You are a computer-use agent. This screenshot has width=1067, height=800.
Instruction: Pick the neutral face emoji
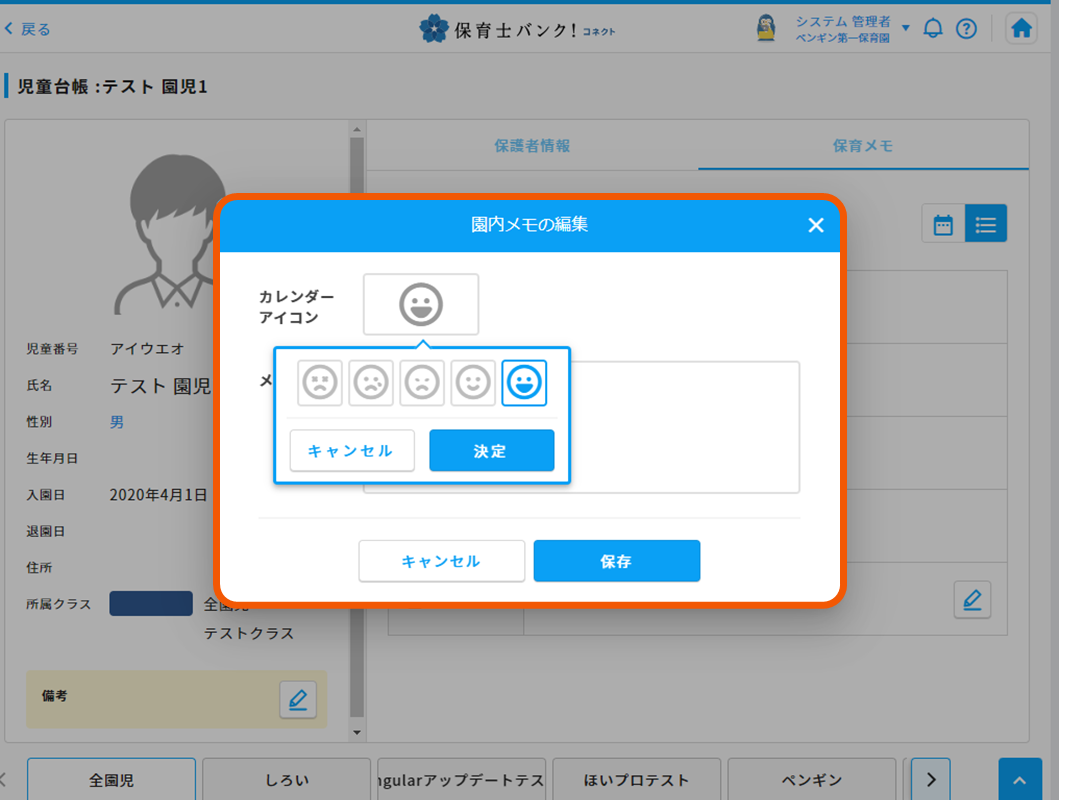pos(421,382)
